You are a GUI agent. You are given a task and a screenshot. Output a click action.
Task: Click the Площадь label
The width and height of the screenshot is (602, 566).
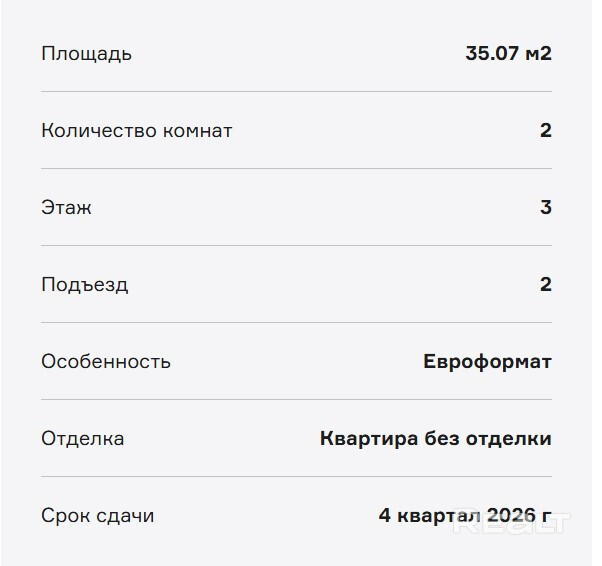point(86,54)
